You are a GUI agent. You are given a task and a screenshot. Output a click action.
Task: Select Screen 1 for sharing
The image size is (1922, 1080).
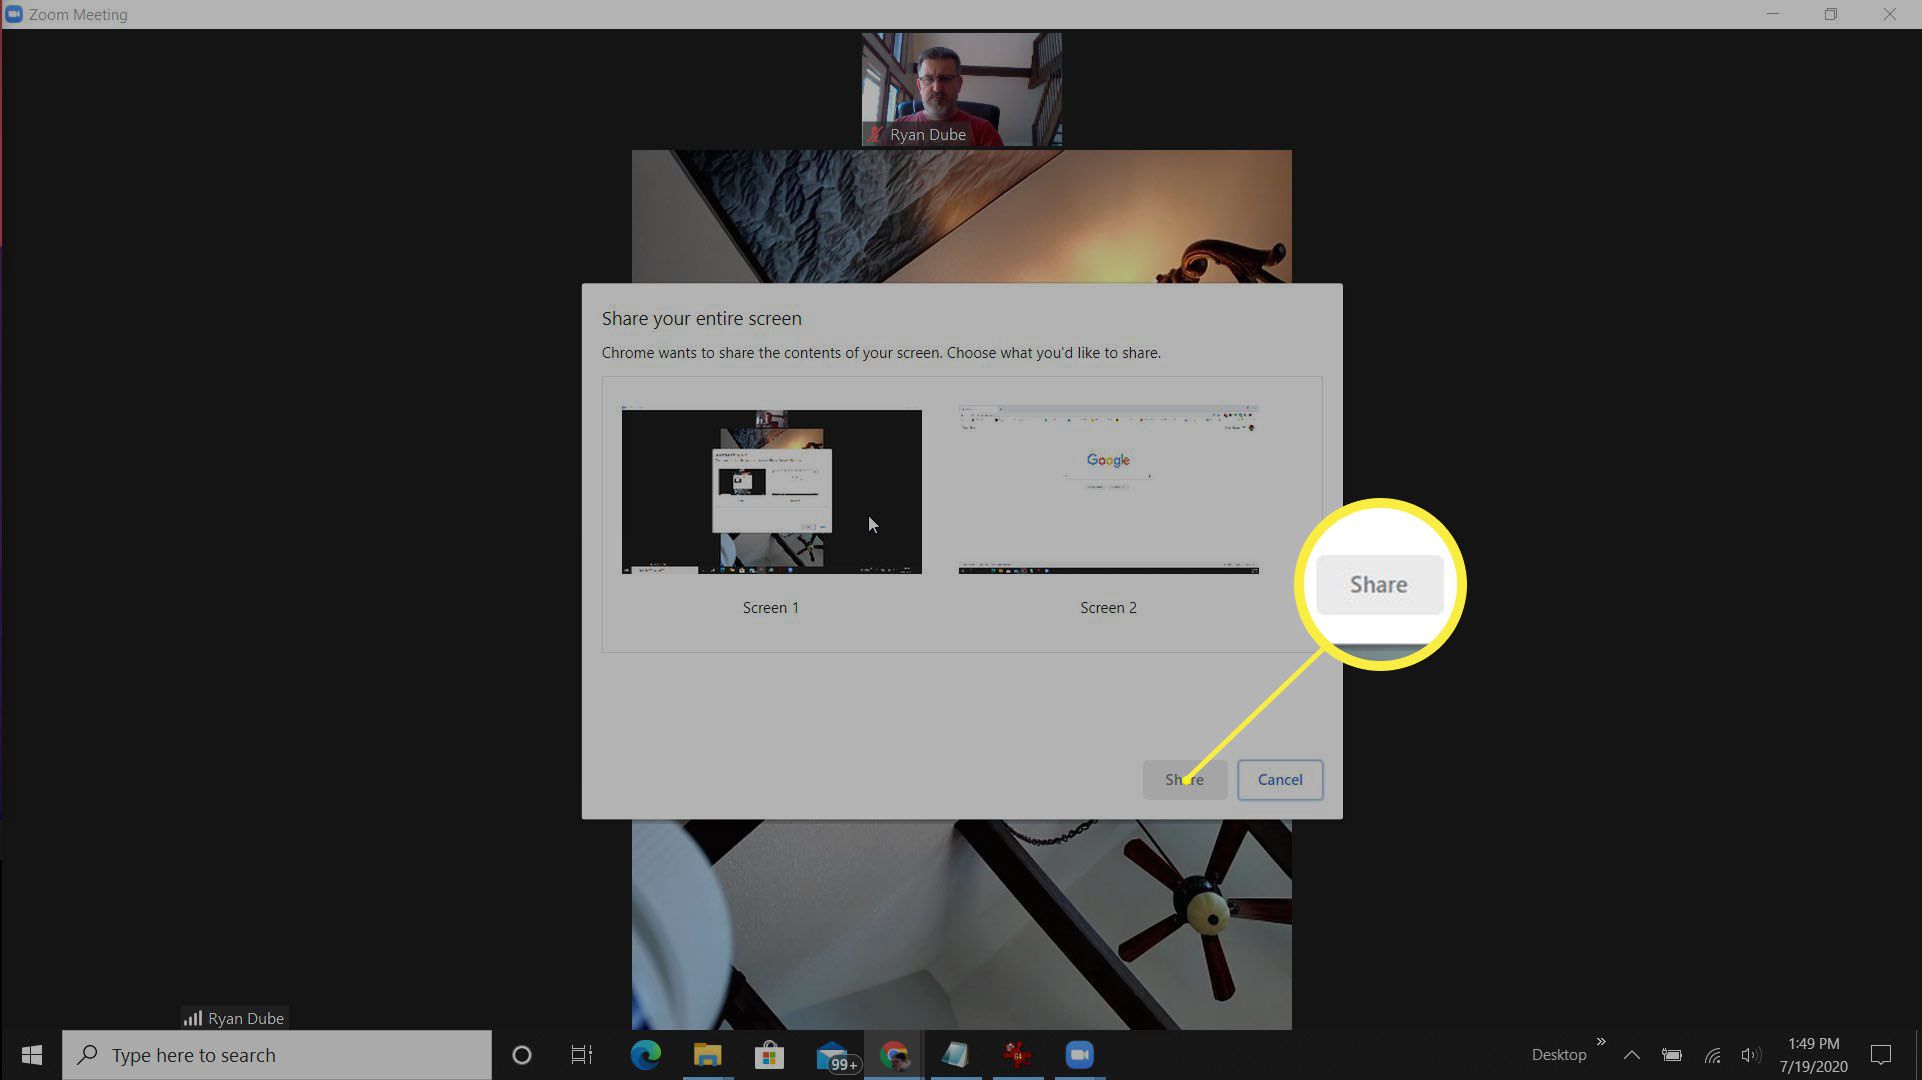pos(771,491)
